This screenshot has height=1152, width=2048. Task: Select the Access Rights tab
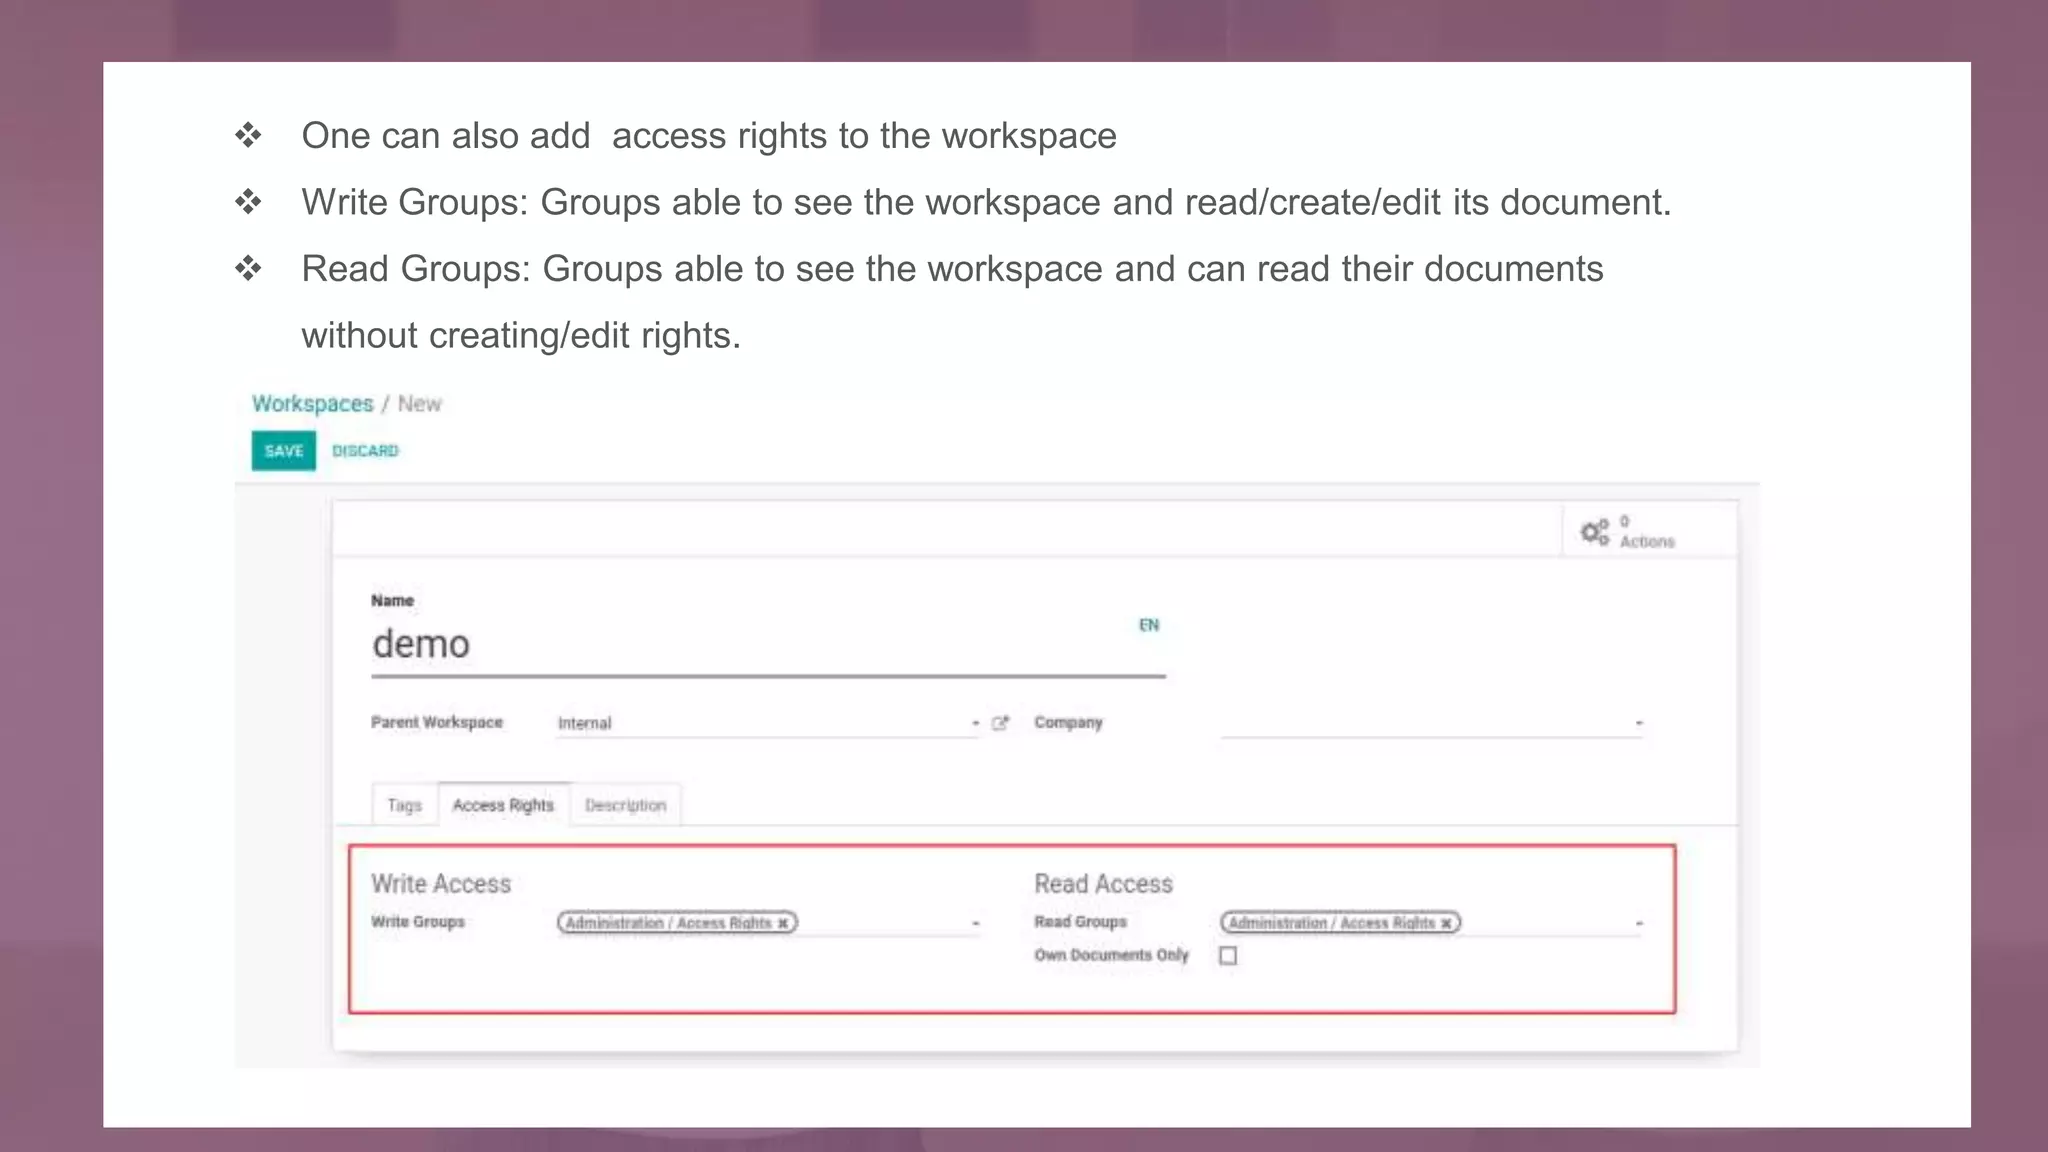[x=503, y=805]
